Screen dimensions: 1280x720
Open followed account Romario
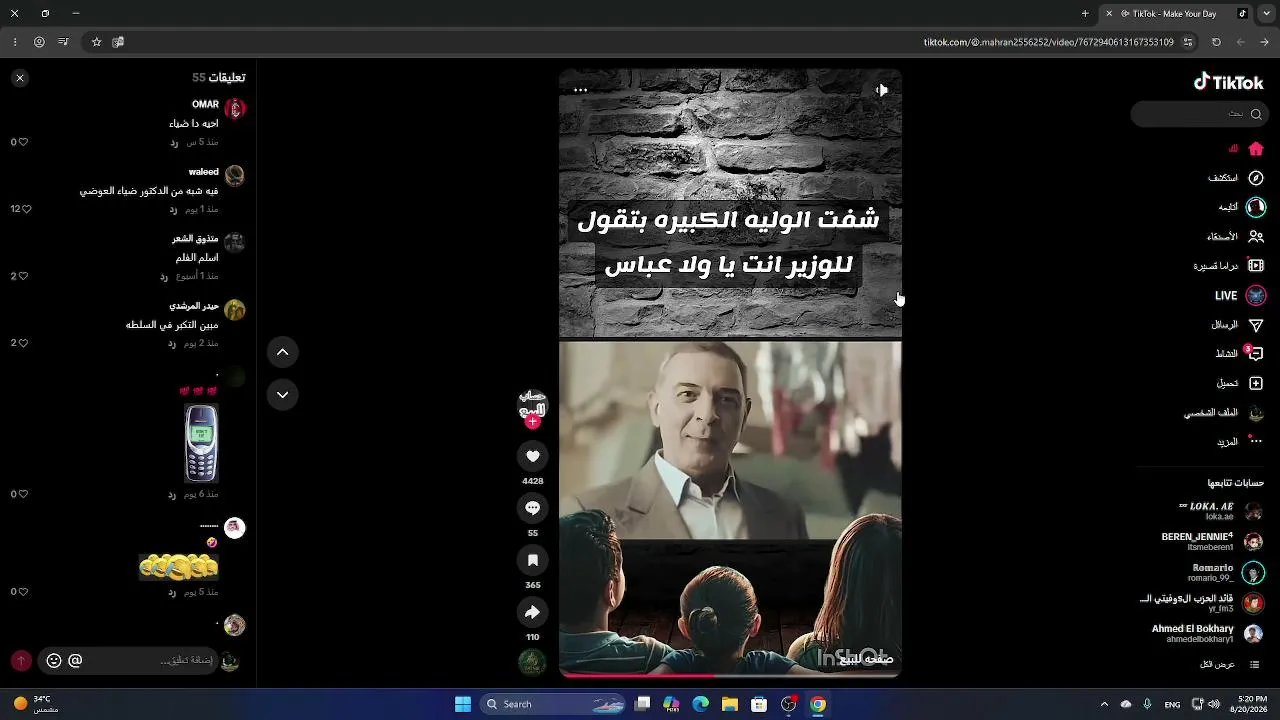pos(1226,573)
